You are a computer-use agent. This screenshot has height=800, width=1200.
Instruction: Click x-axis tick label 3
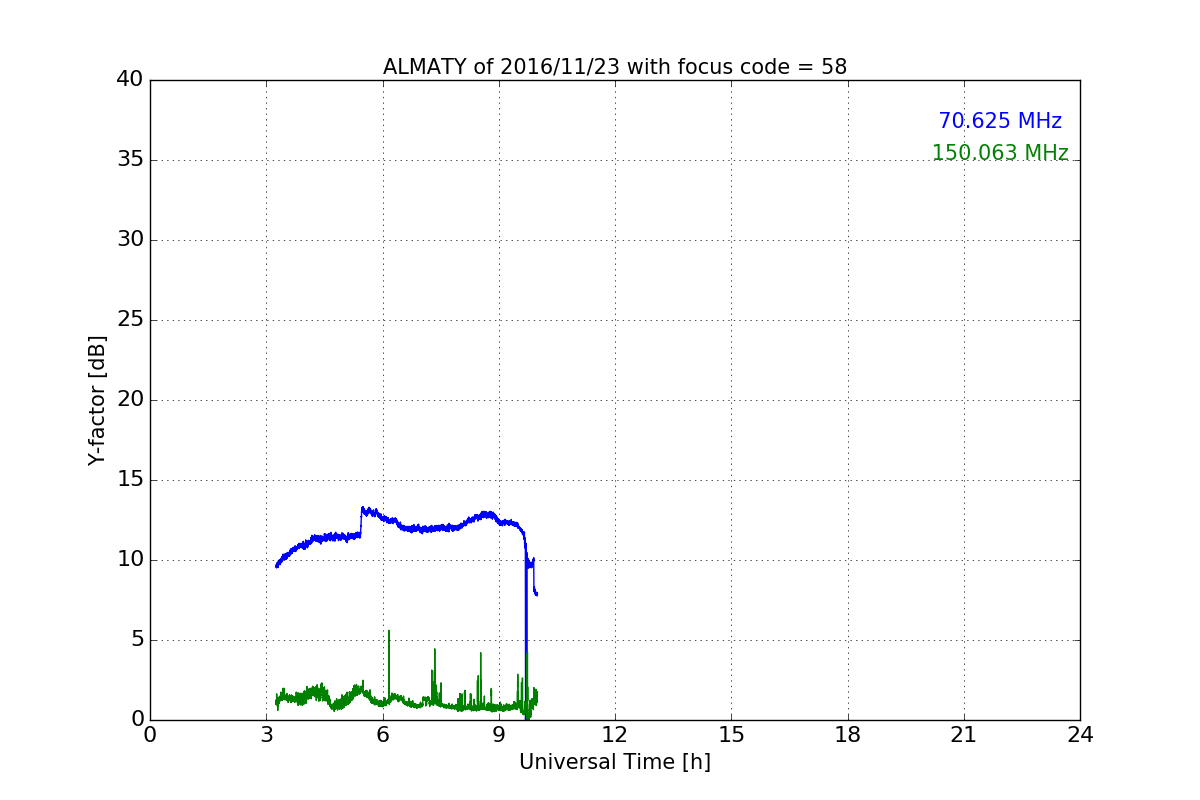[266, 735]
